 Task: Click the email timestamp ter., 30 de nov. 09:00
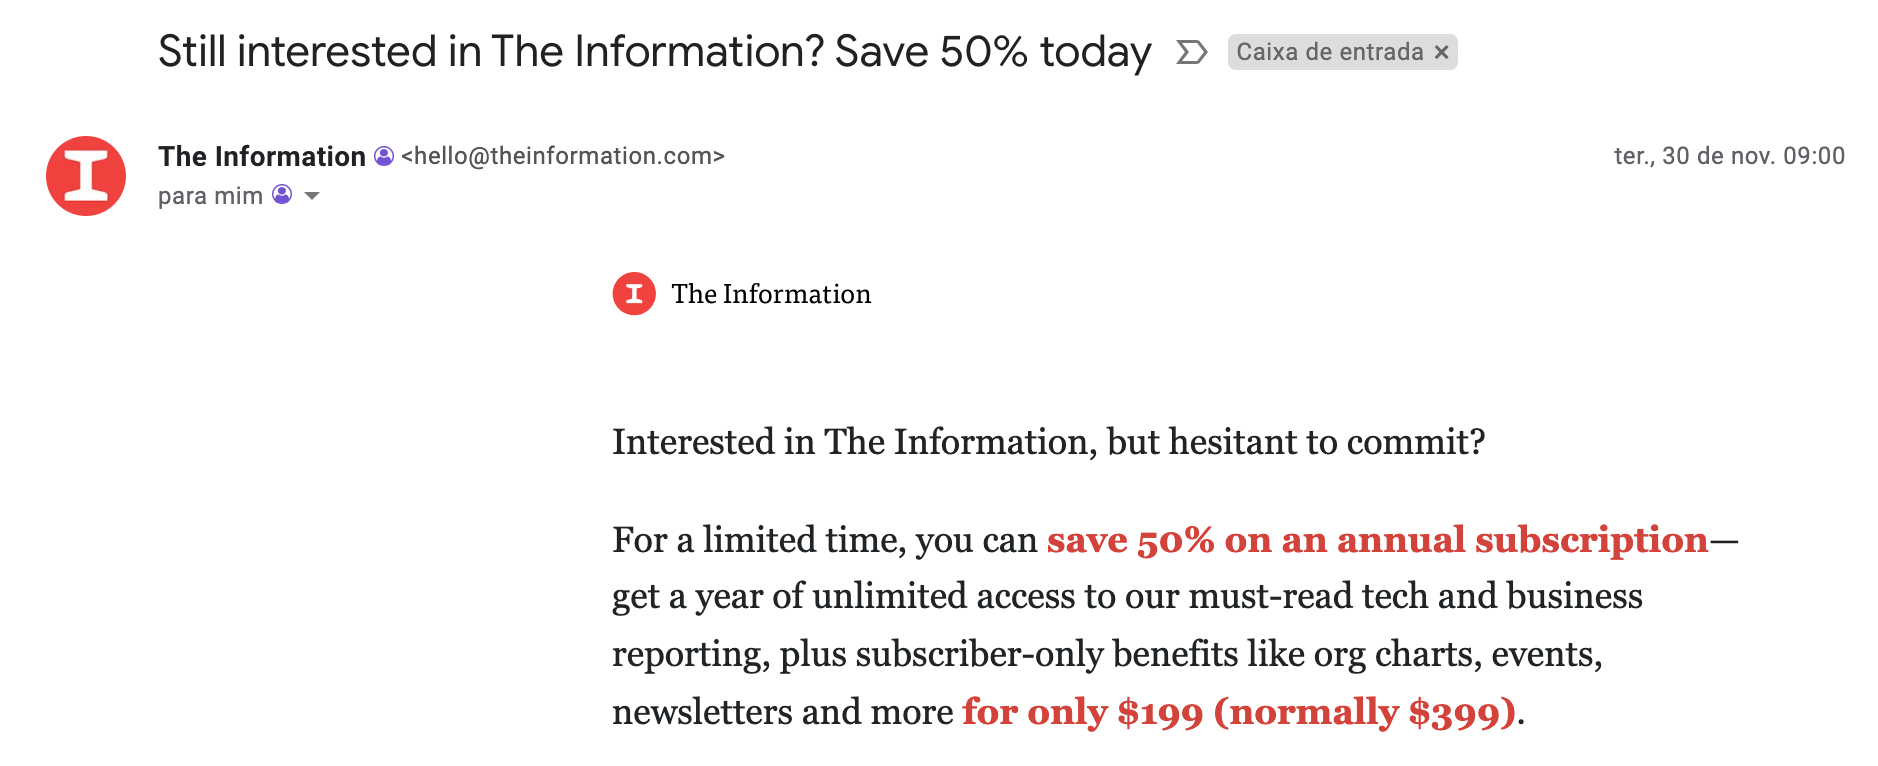(1729, 156)
